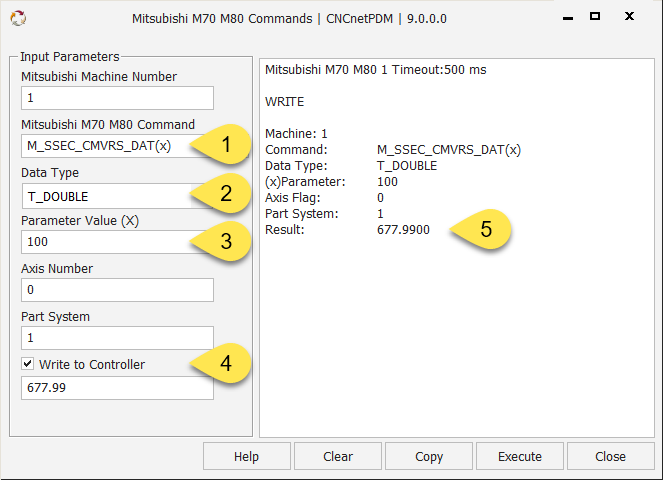Screen dimensions: 663x480
Task: Click the Close button at the bottom
Action: pyautogui.click(x=611, y=456)
